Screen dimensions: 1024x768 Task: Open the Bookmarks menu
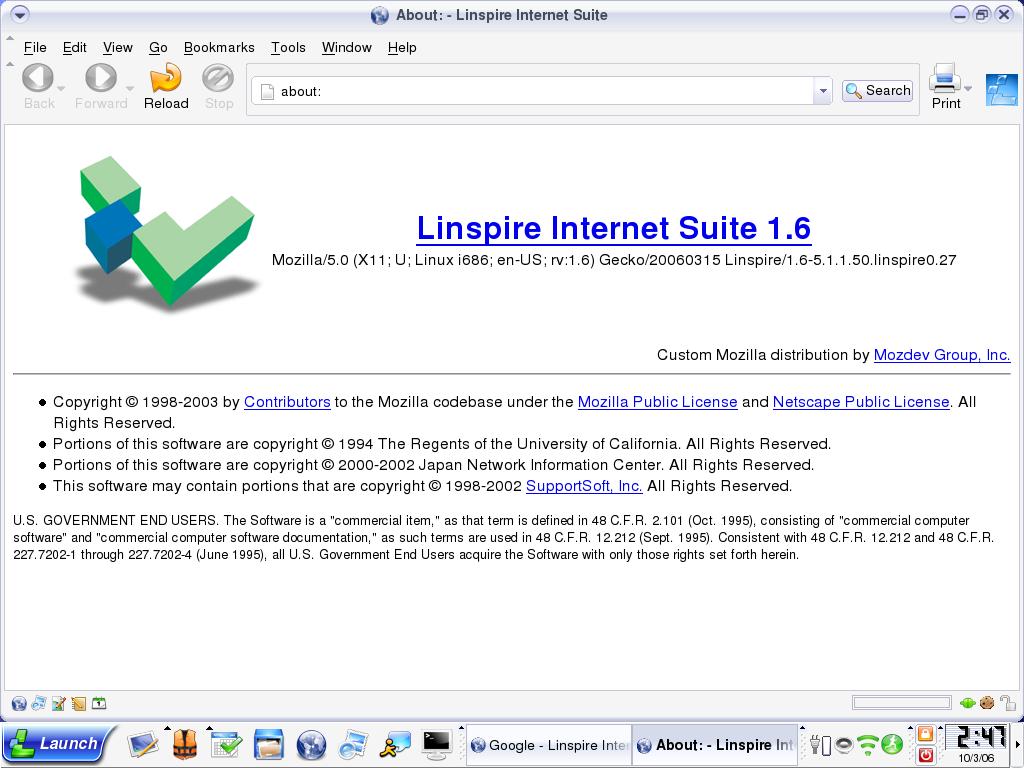(219, 47)
